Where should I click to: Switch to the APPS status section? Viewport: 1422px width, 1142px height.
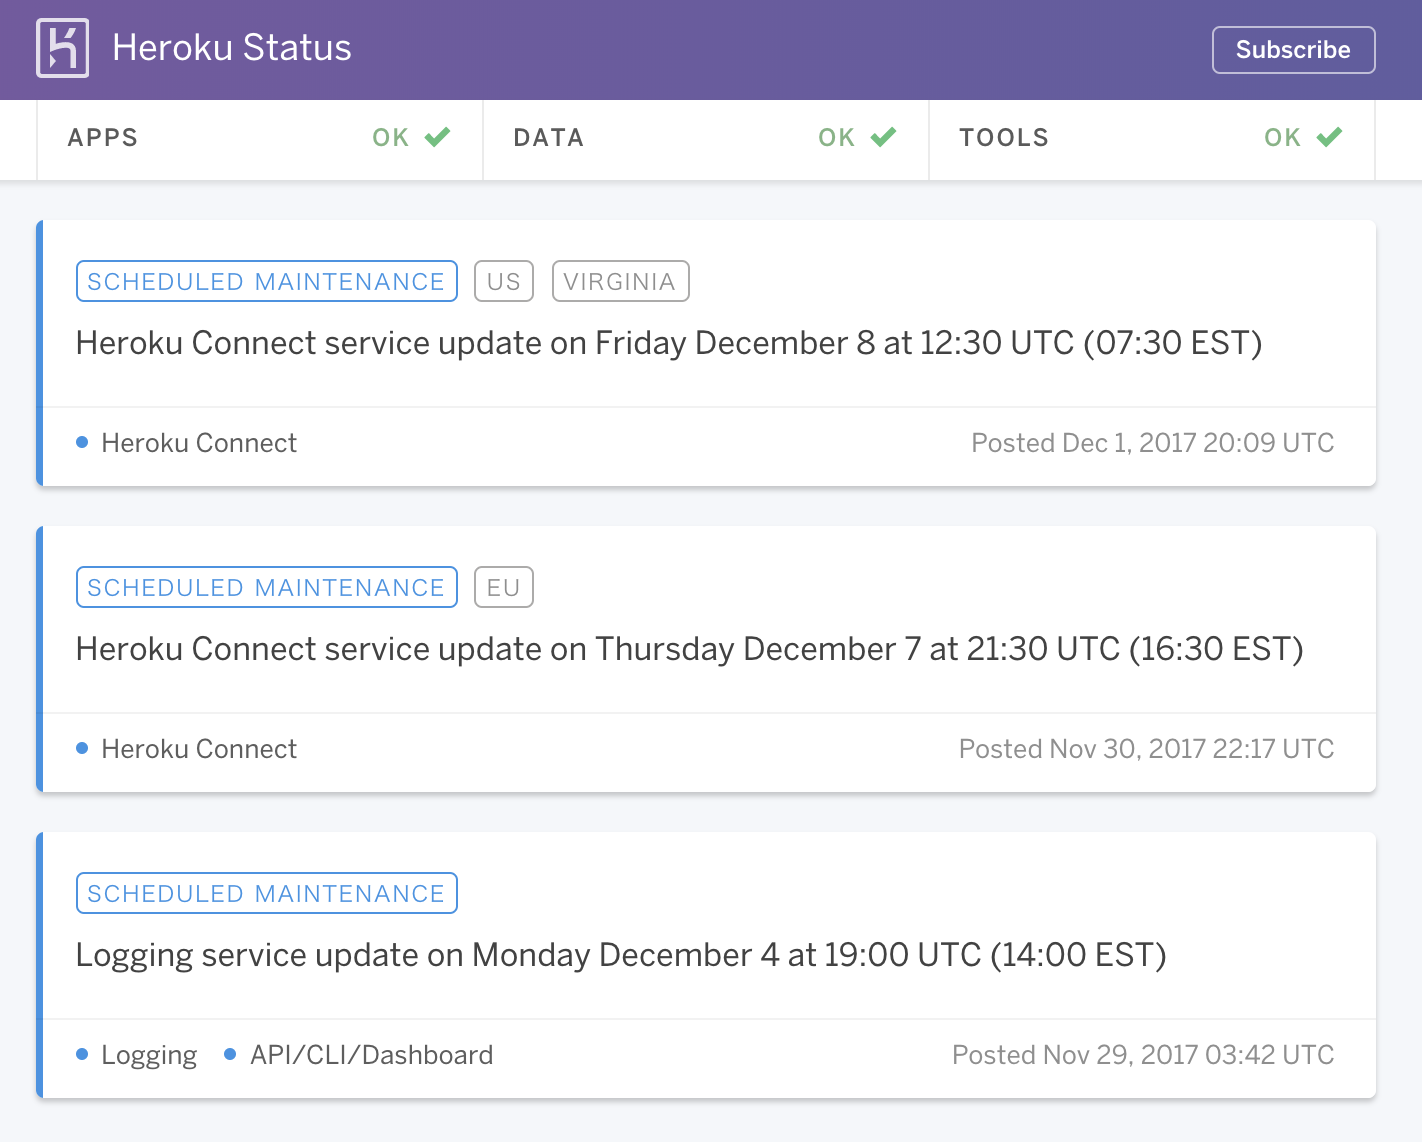click(x=103, y=137)
